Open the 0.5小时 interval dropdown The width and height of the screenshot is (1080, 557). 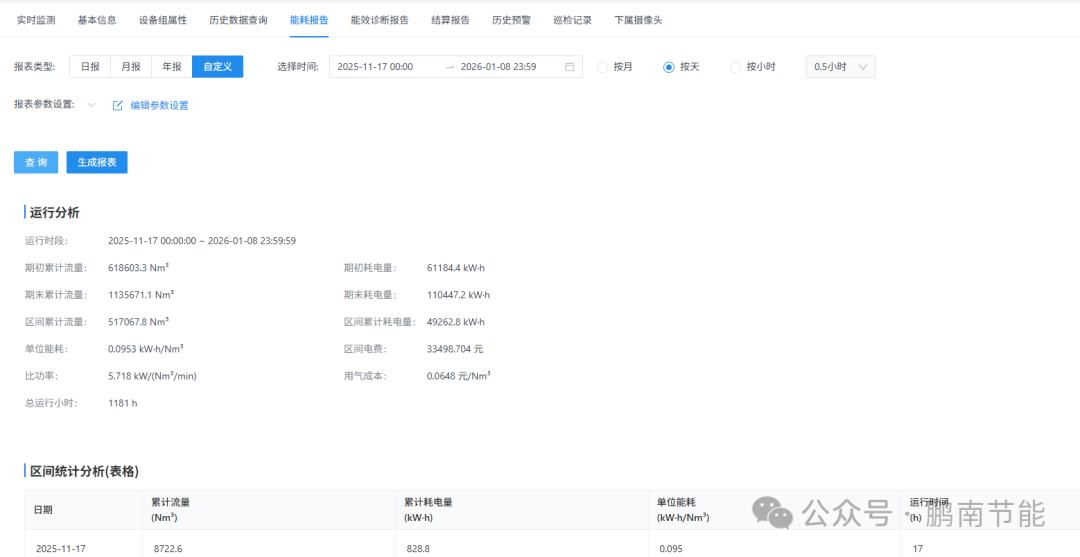[841, 67]
